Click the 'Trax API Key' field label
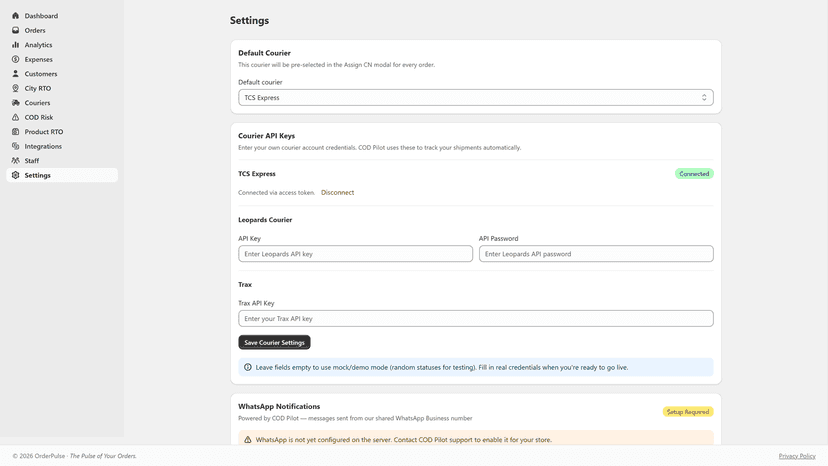The width and height of the screenshot is (828, 466). [x=256, y=303]
